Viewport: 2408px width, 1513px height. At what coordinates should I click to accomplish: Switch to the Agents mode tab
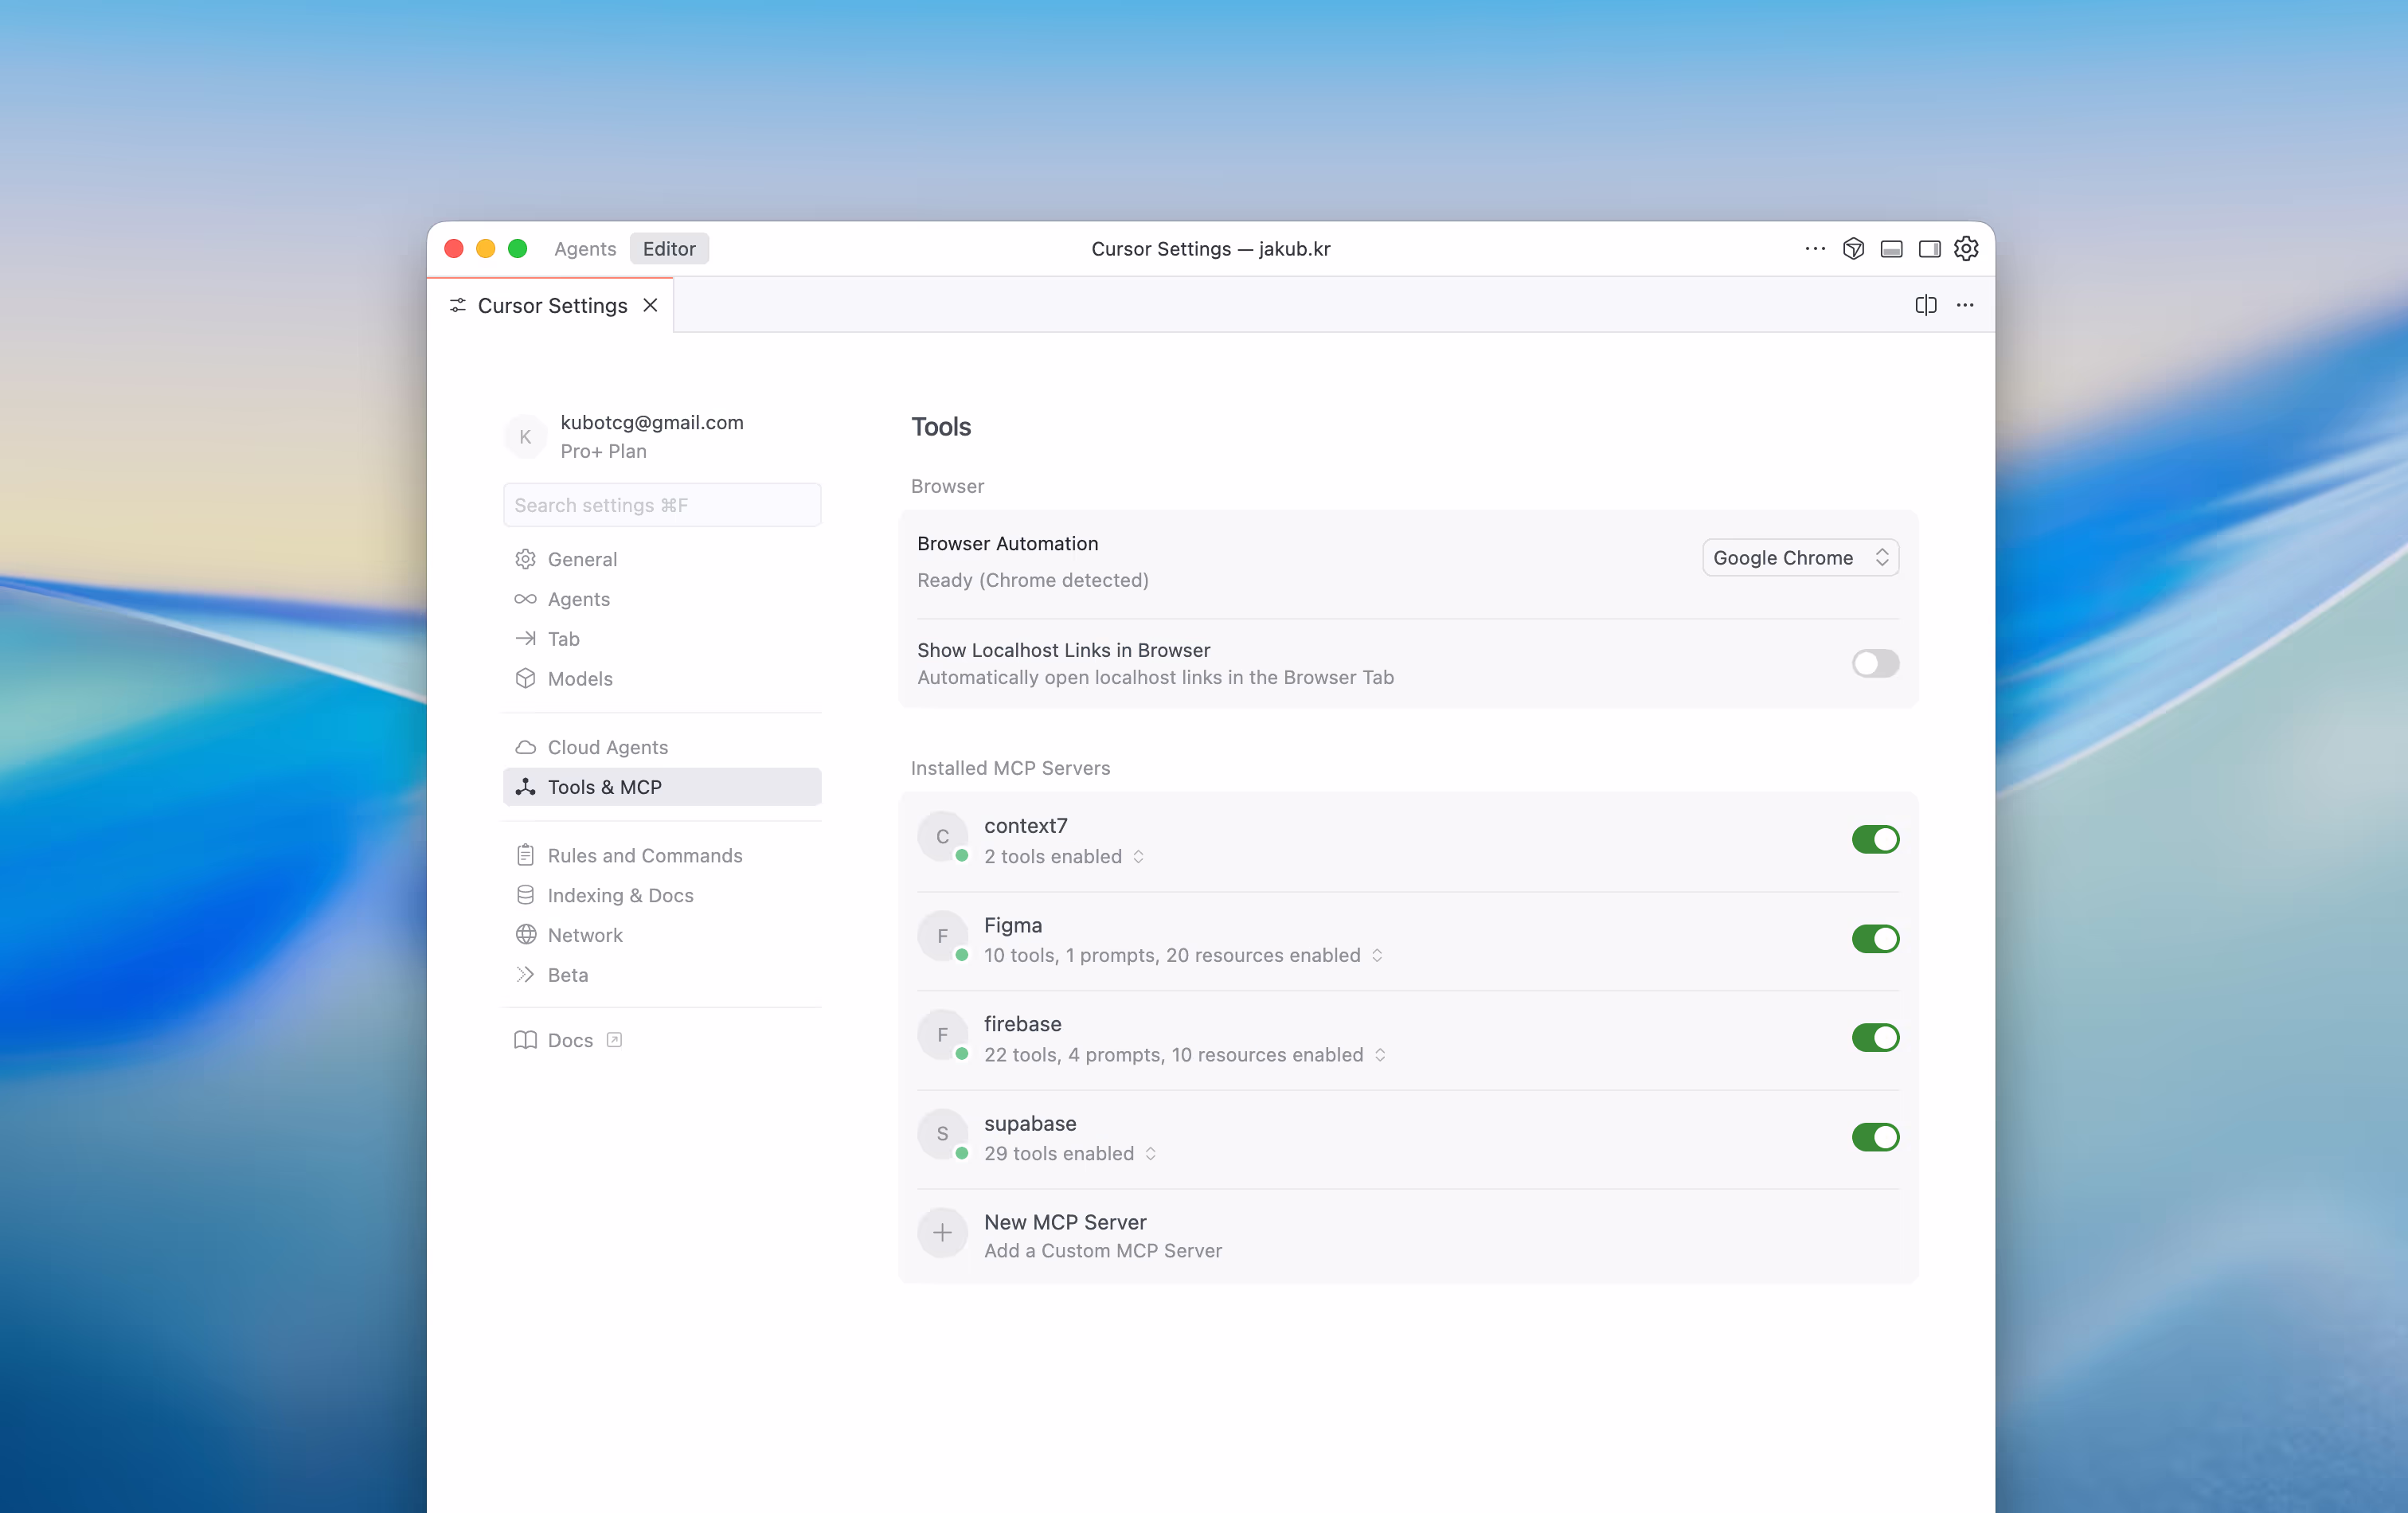pyautogui.click(x=585, y=249)
